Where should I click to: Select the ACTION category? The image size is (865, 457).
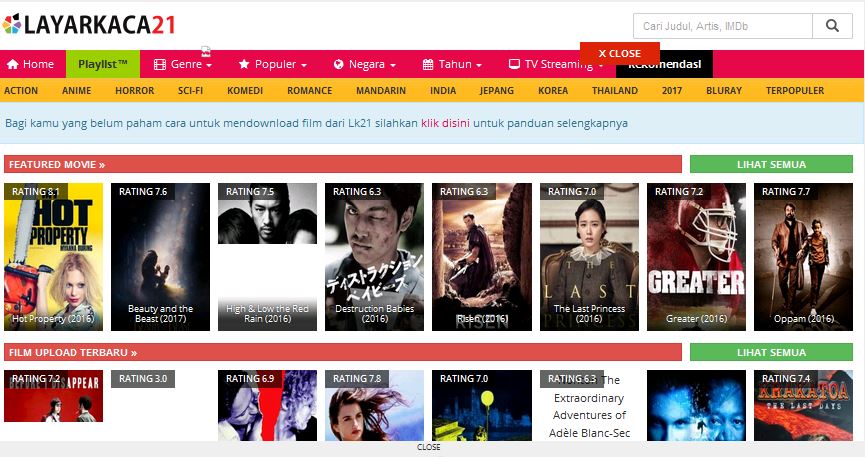click(21, 91)
